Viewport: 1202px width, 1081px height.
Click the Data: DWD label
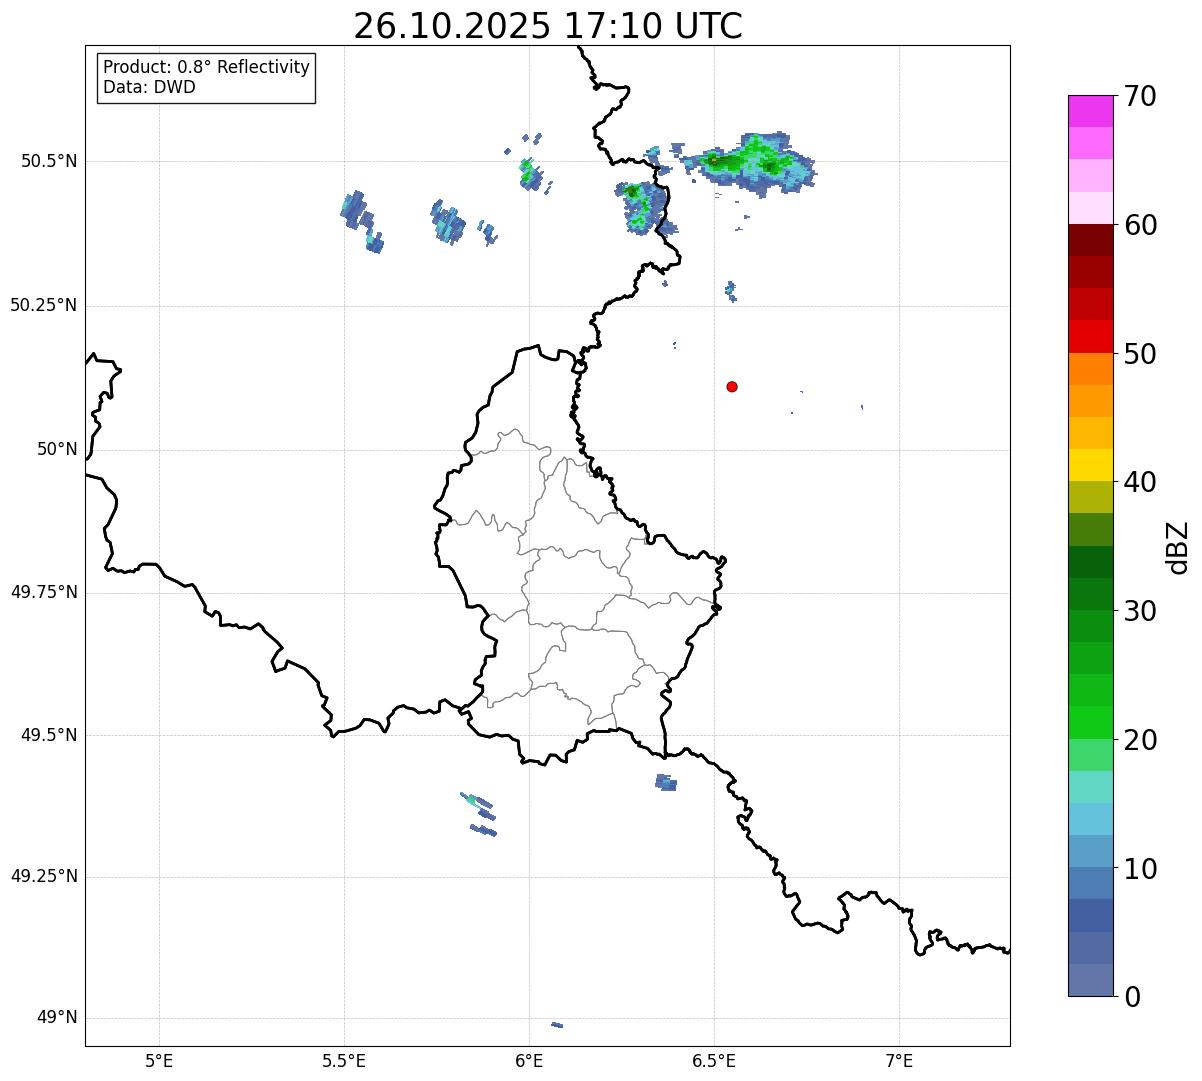coord(149,87)
